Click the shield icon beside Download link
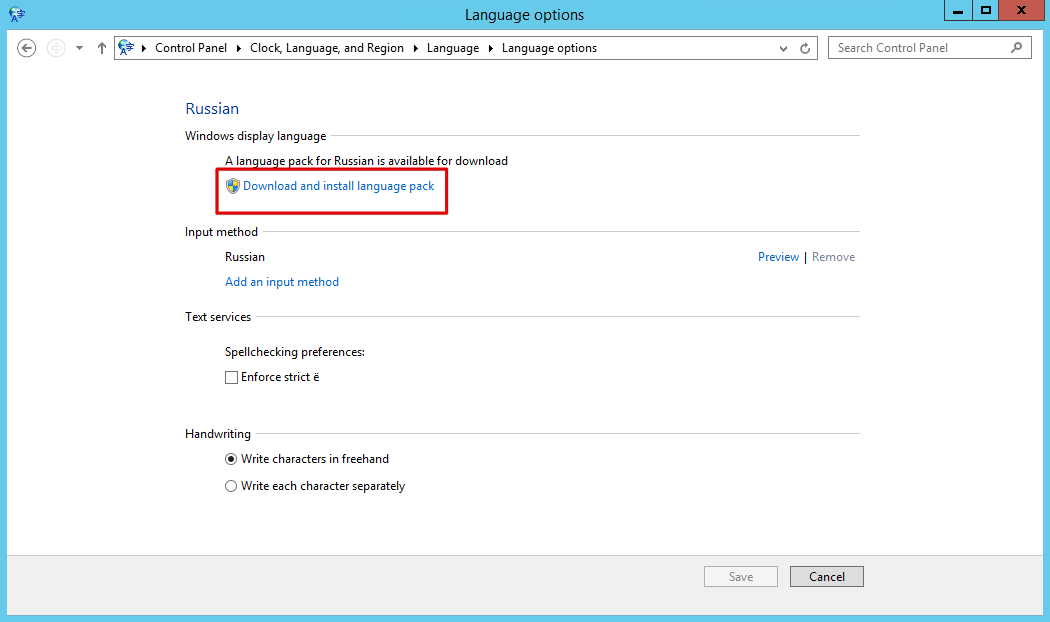 (232, 186)
